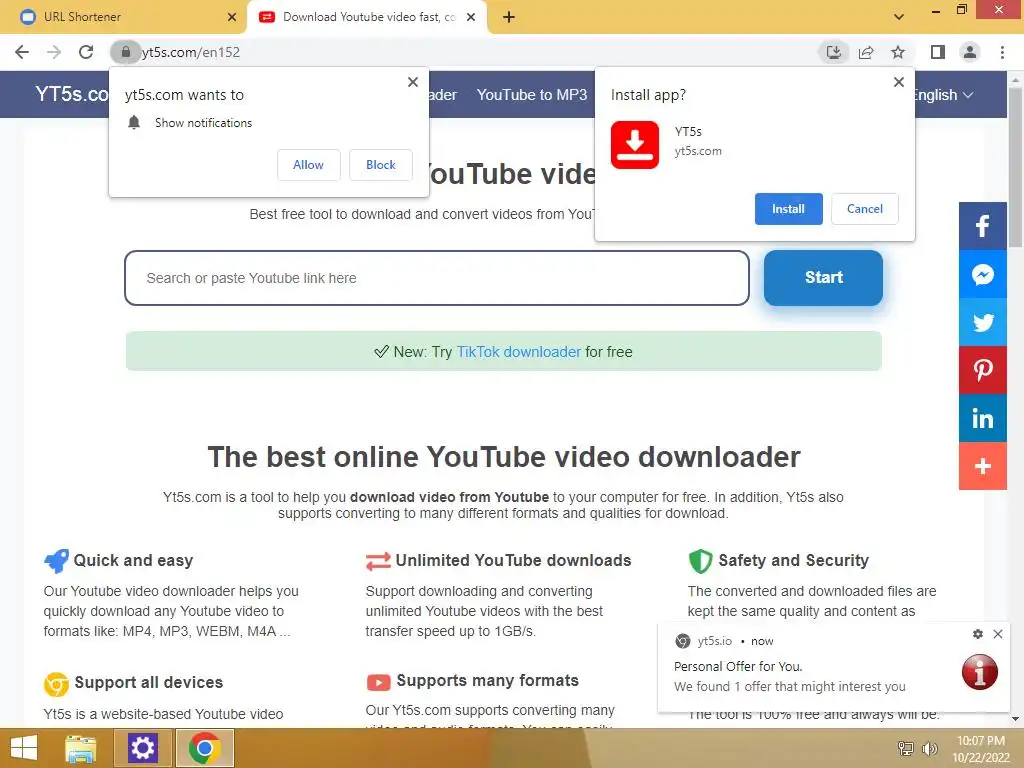Image resolution: width=1024 pixels, height=768 pixels.
Task: Open notification settings gear icon
Action: [x=978, y=633]
